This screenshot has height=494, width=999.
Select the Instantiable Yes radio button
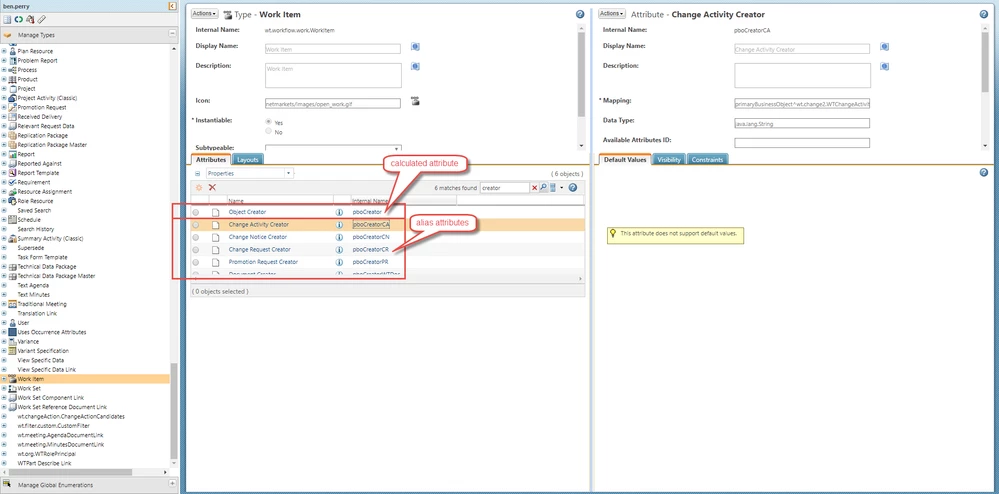coord(268,122)
